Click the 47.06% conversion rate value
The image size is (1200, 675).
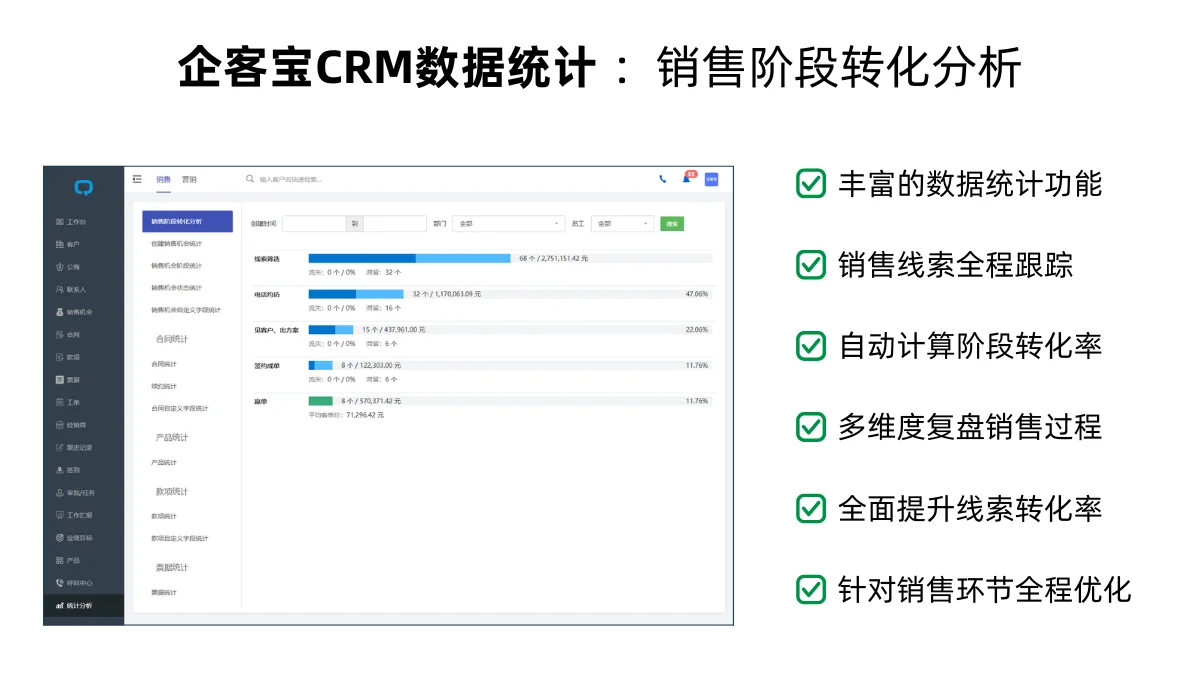tap(696, 294)
